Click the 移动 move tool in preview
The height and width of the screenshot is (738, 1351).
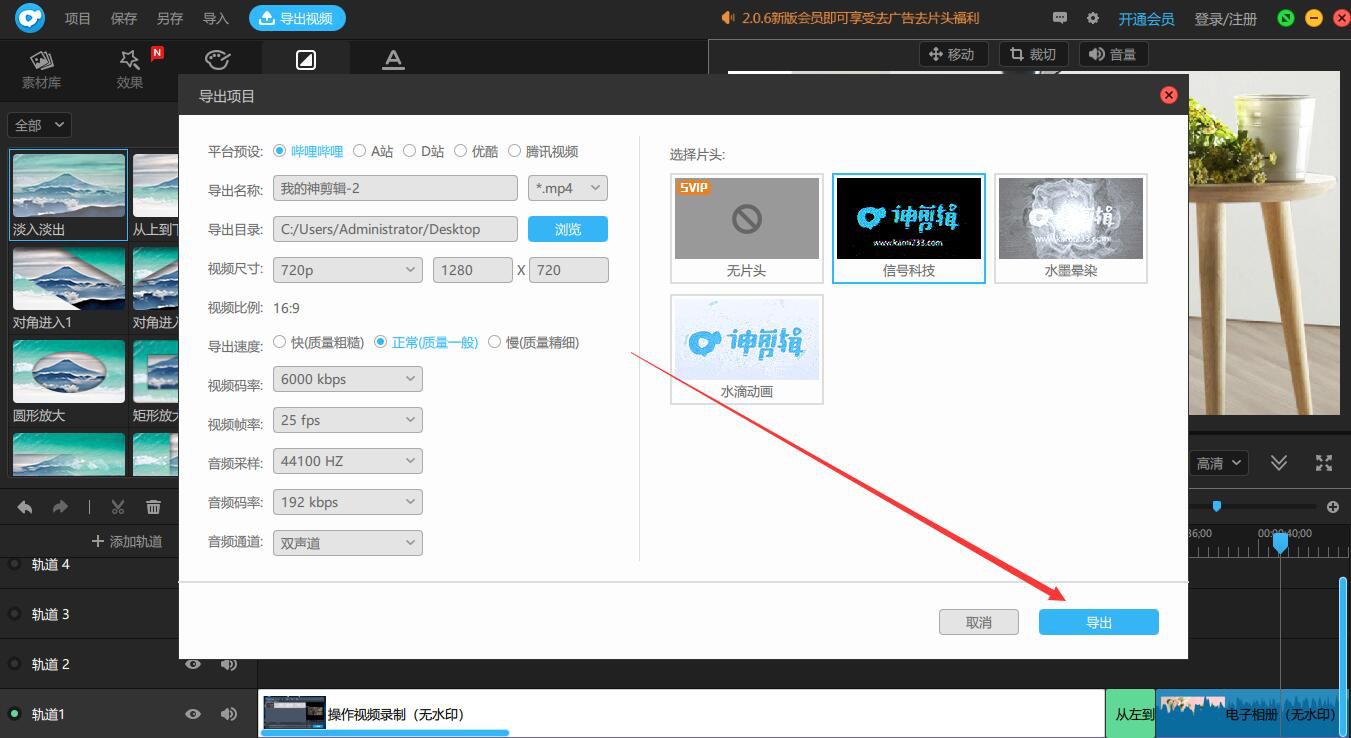[x=953, y=54]
